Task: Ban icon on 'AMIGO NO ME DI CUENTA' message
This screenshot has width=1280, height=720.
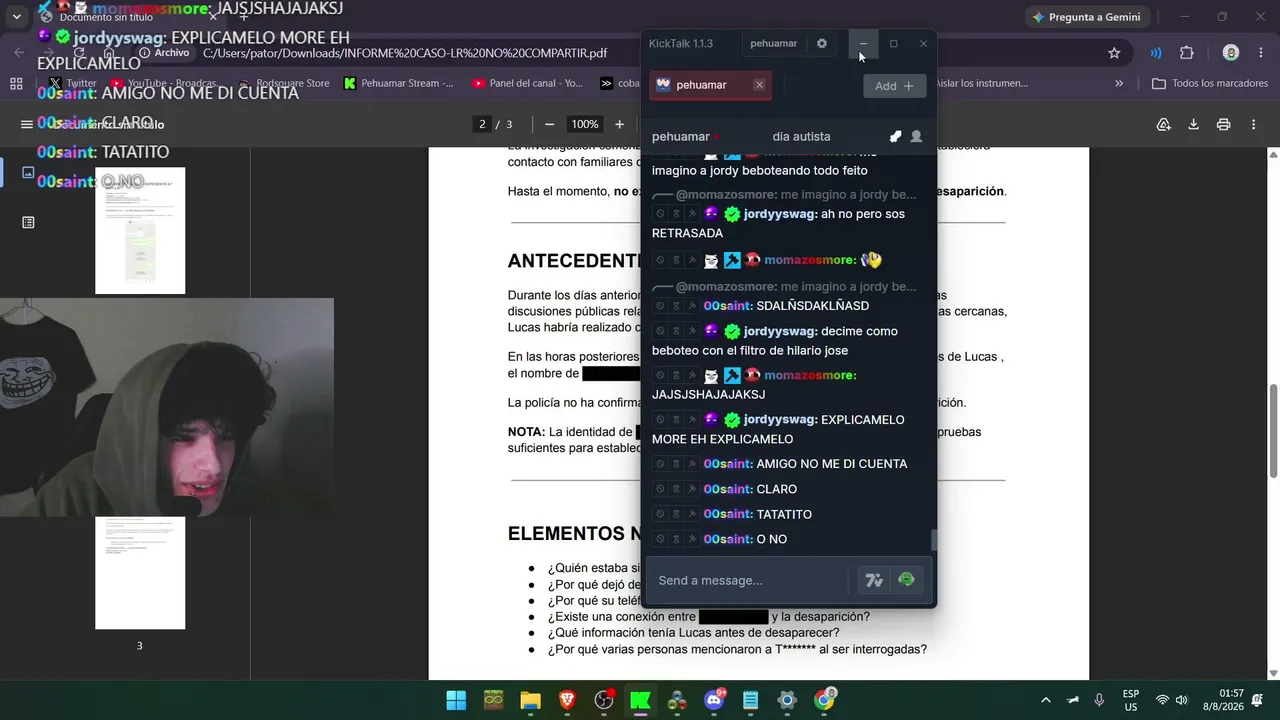Action: tap(659, 464)
